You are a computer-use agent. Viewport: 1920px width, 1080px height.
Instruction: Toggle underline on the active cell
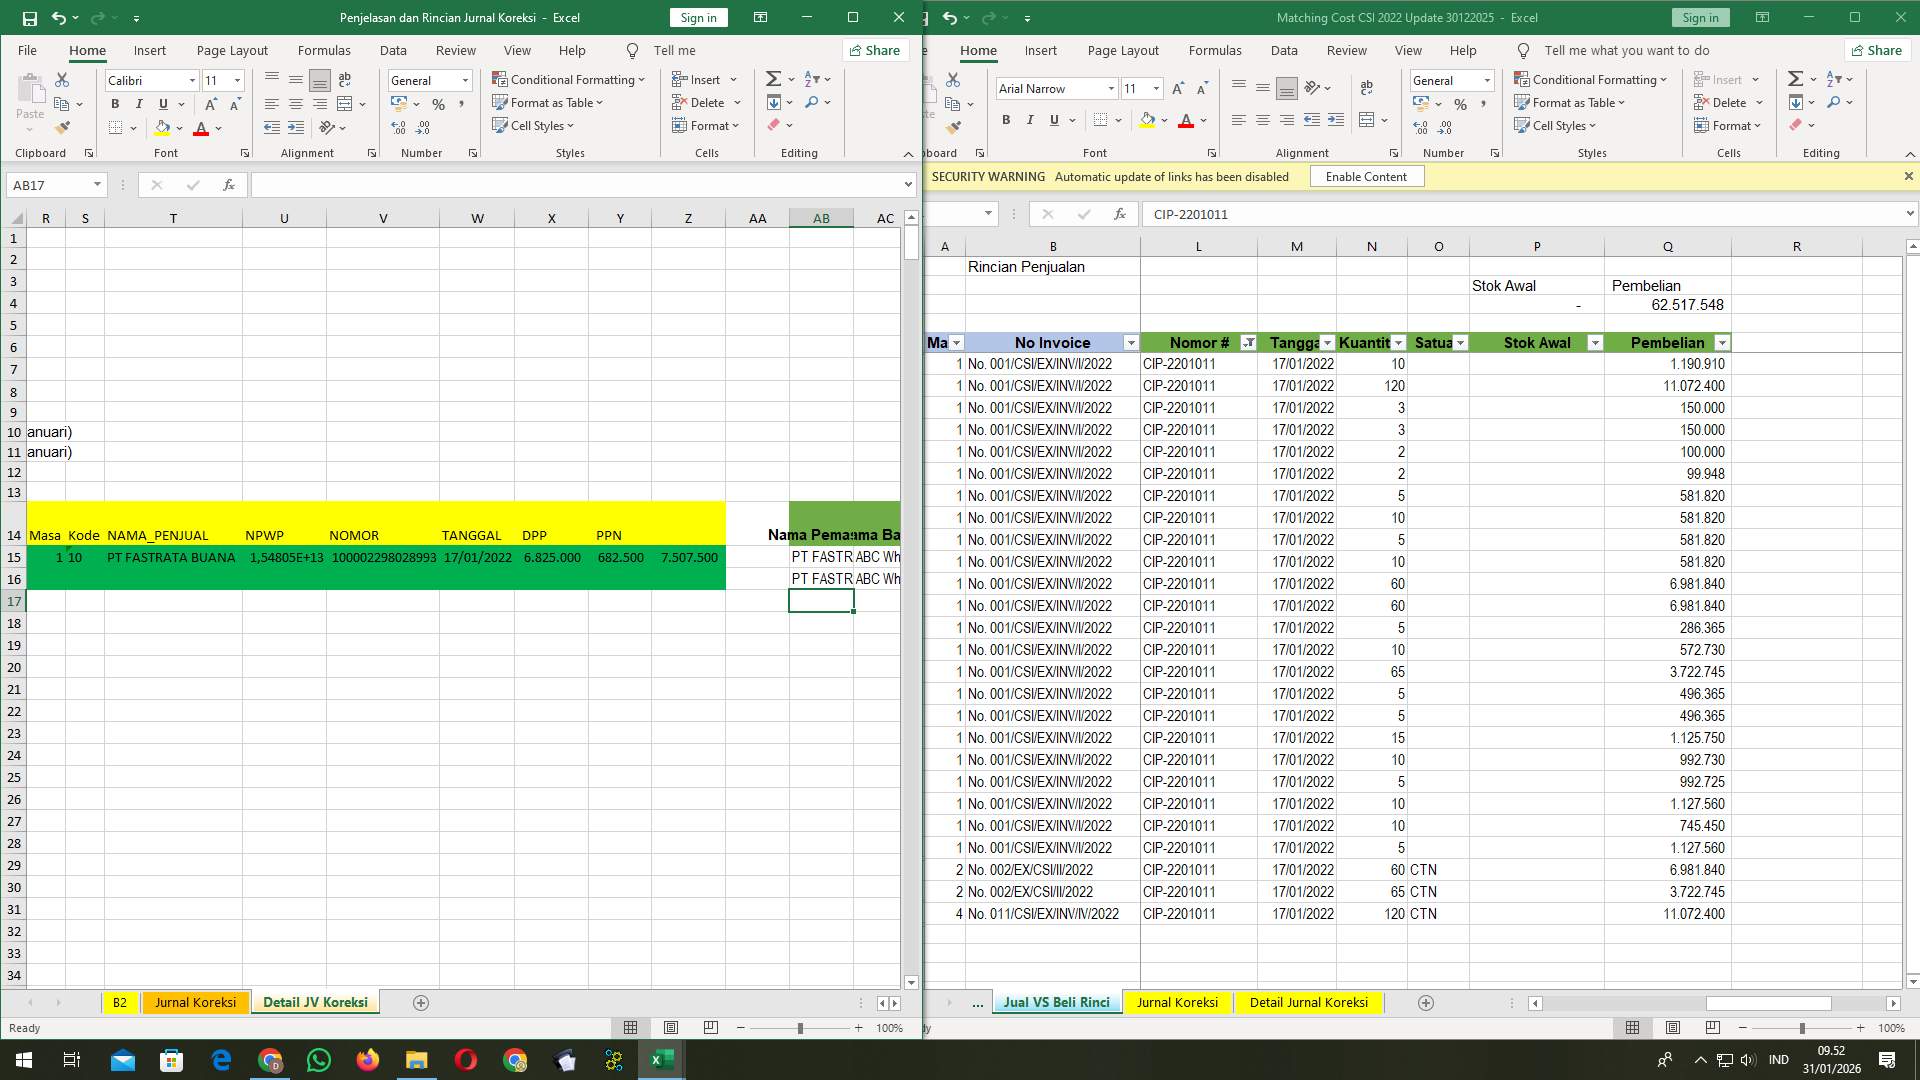pos(162,103)
